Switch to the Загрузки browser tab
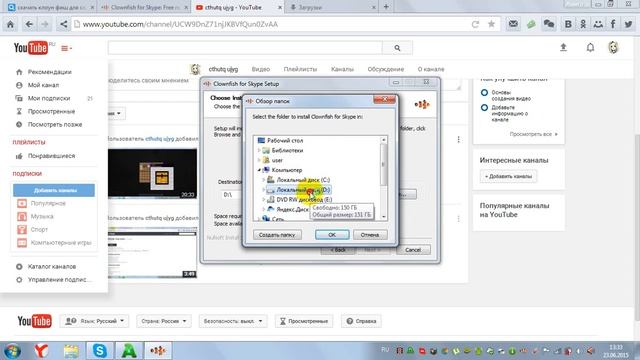Image resolution: width=640 pixels, height=360 pixels. (332, 7)
